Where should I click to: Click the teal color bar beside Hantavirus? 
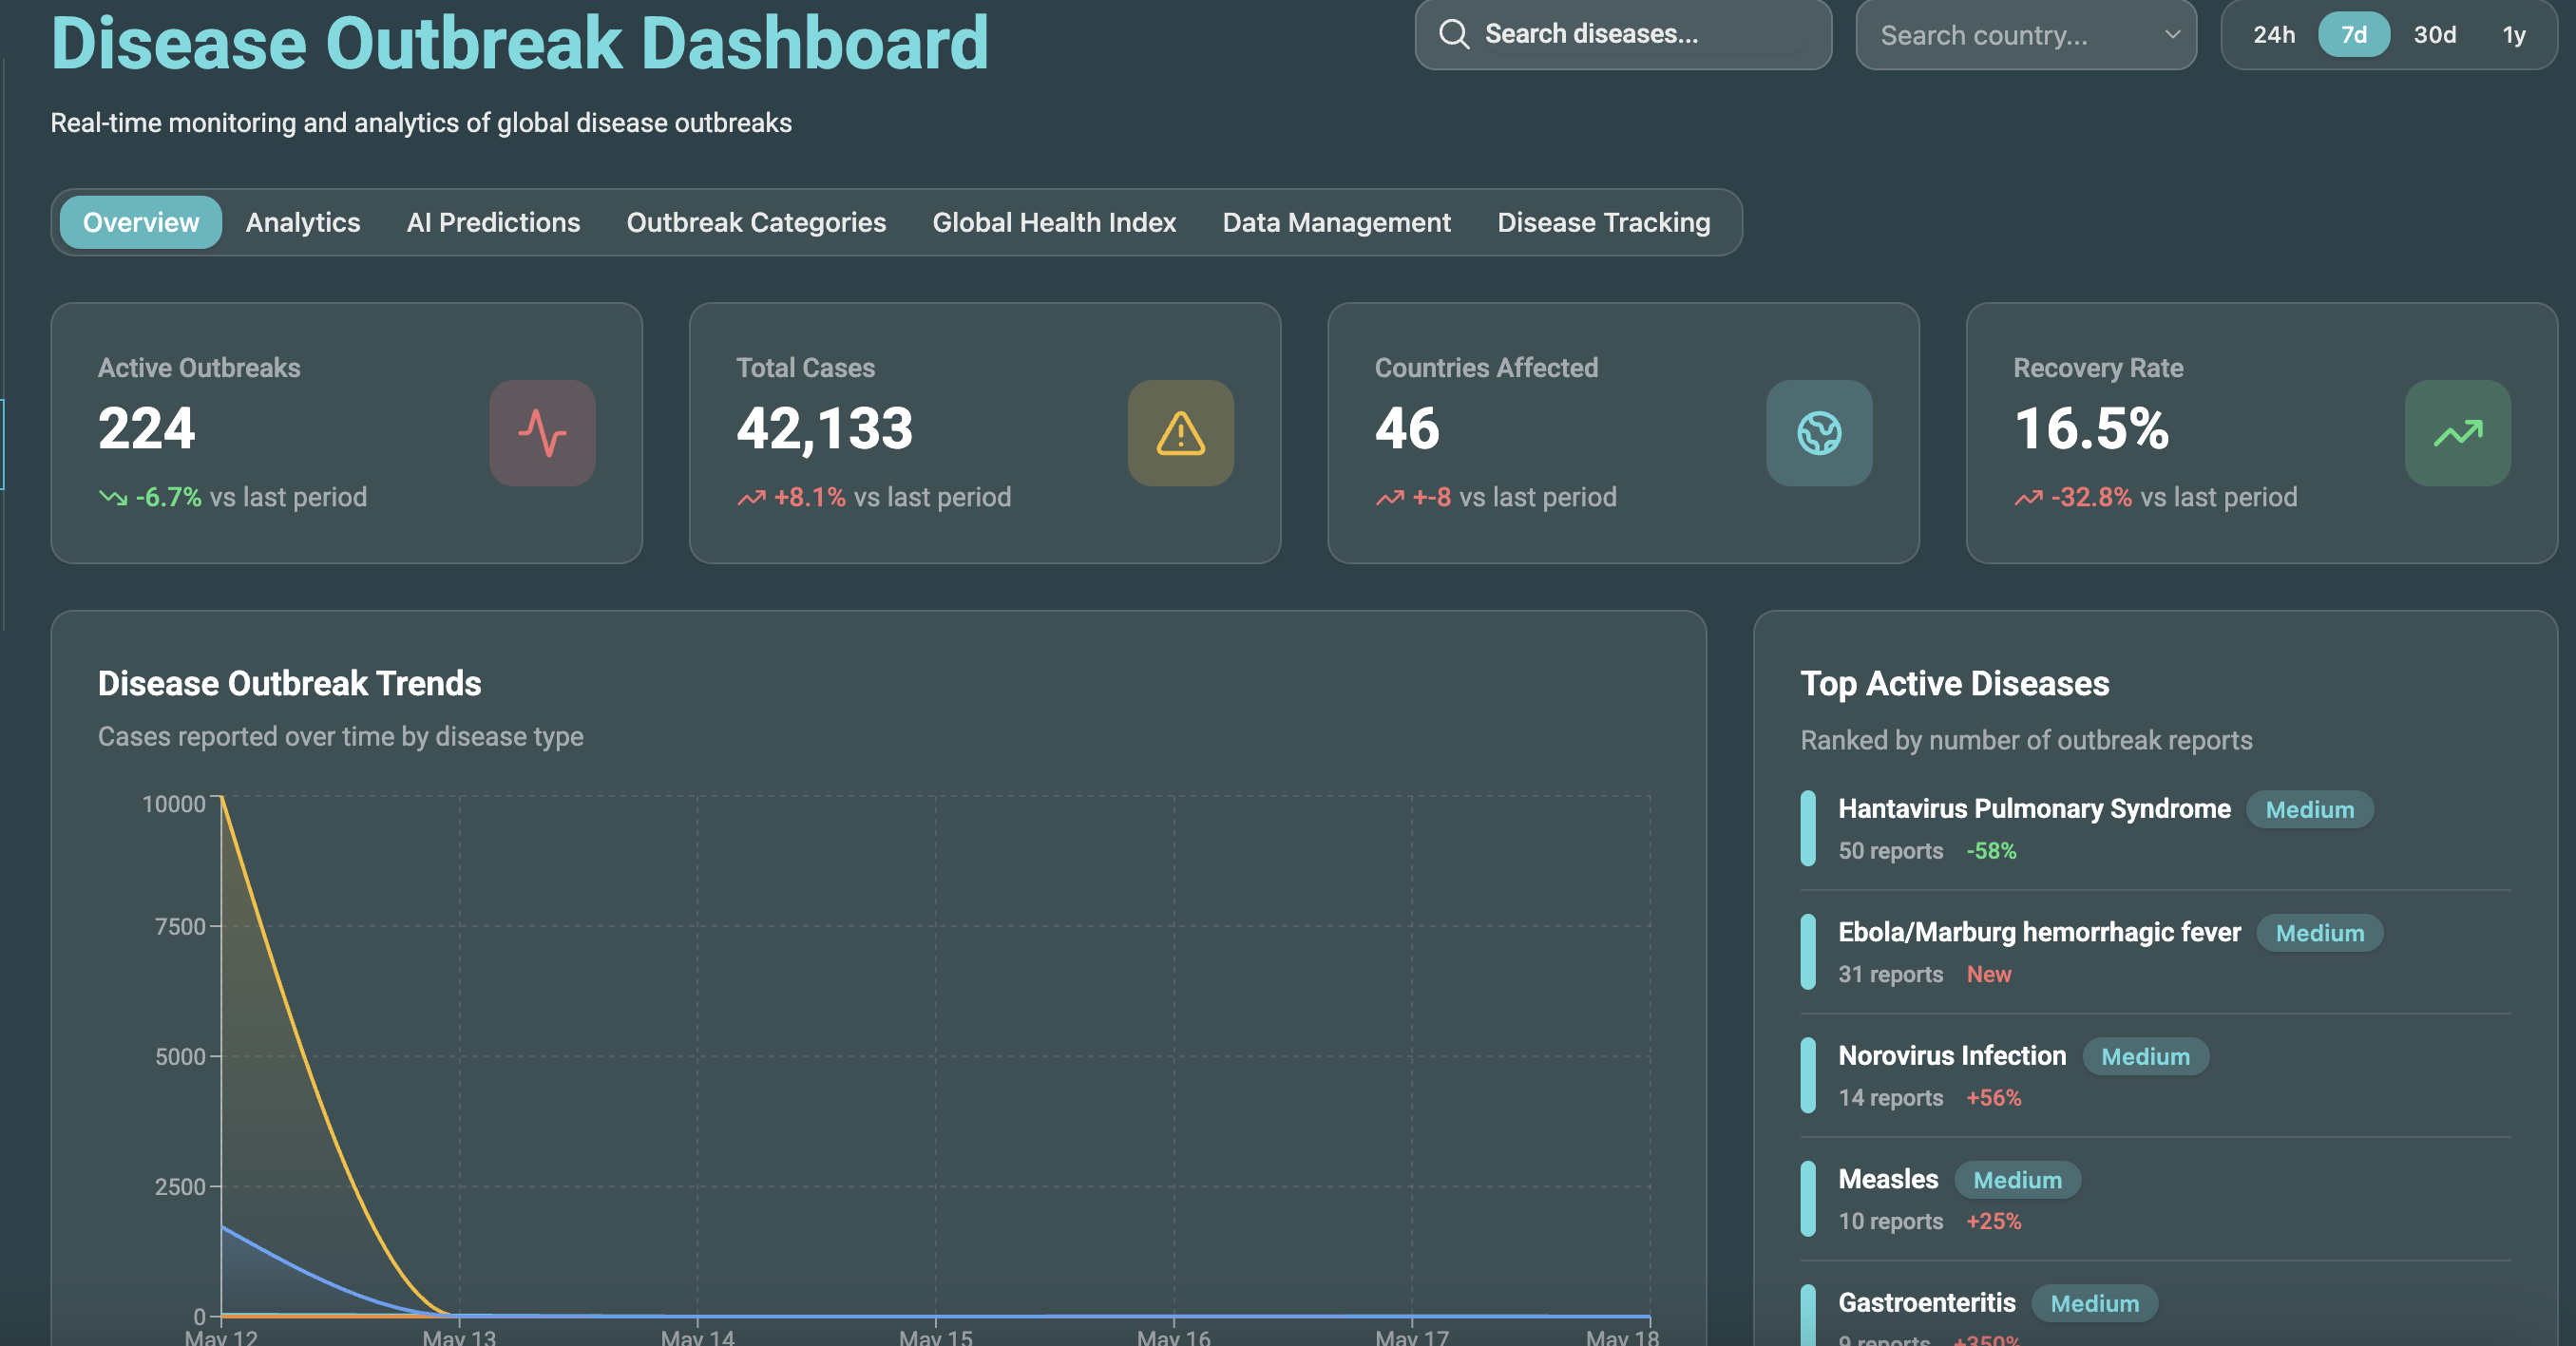[1808, 828]
